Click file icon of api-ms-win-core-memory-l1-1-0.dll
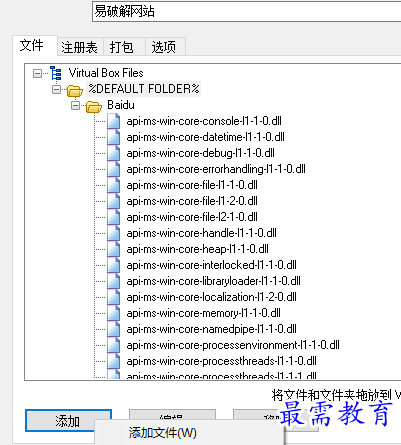 coord(114,313)
